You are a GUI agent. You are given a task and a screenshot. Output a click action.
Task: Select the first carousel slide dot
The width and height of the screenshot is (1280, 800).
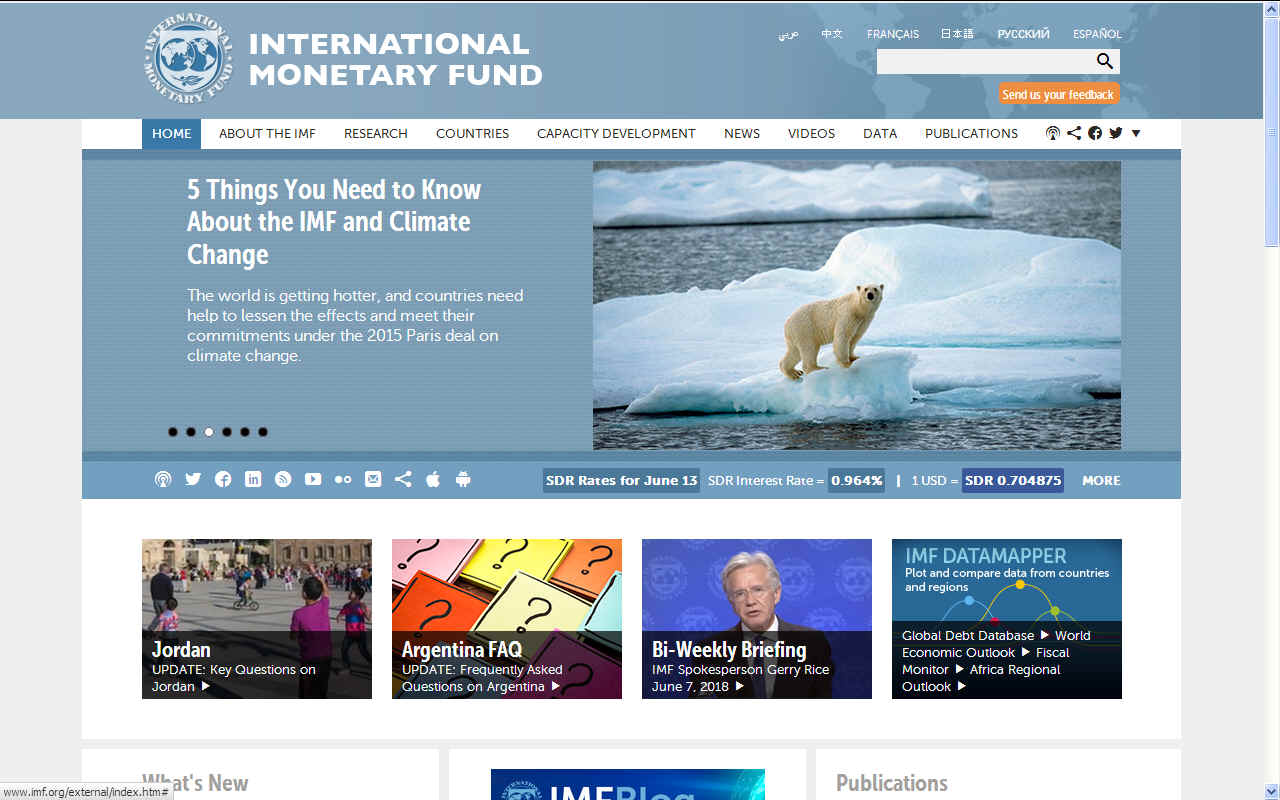[173, 432]
